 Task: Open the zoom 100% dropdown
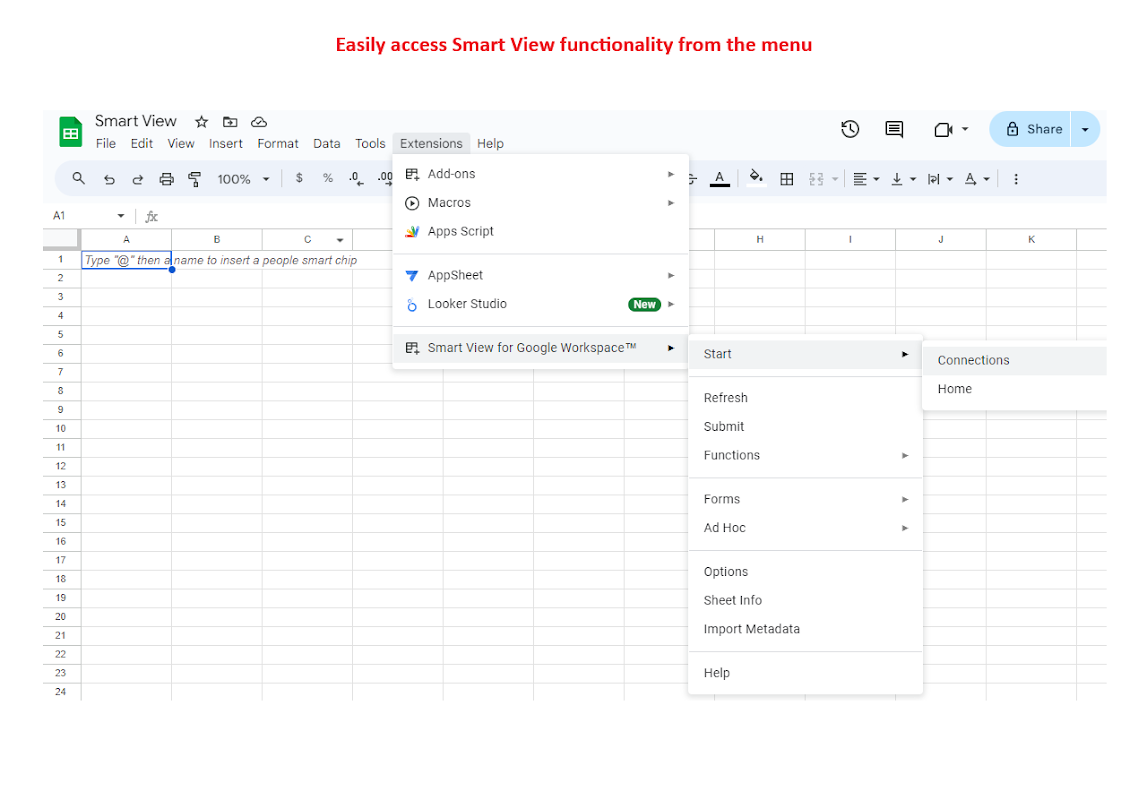point(244,179)
